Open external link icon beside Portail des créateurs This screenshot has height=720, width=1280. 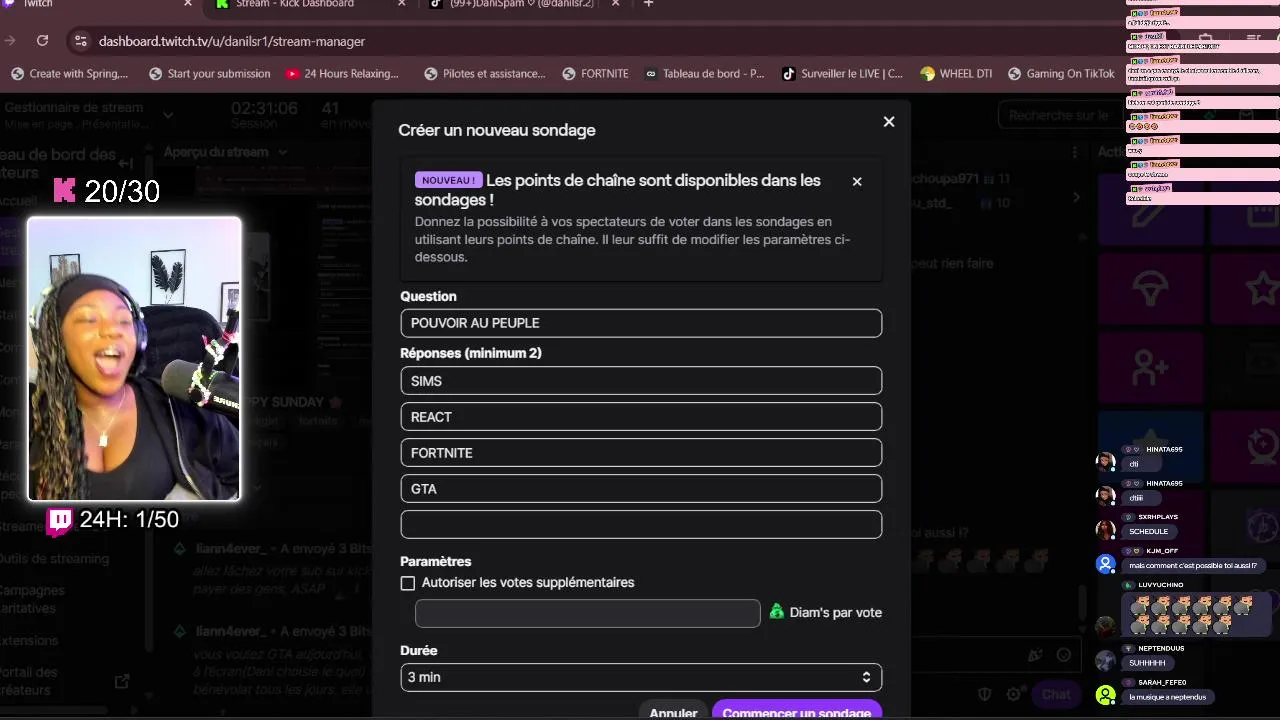(122, 681)
